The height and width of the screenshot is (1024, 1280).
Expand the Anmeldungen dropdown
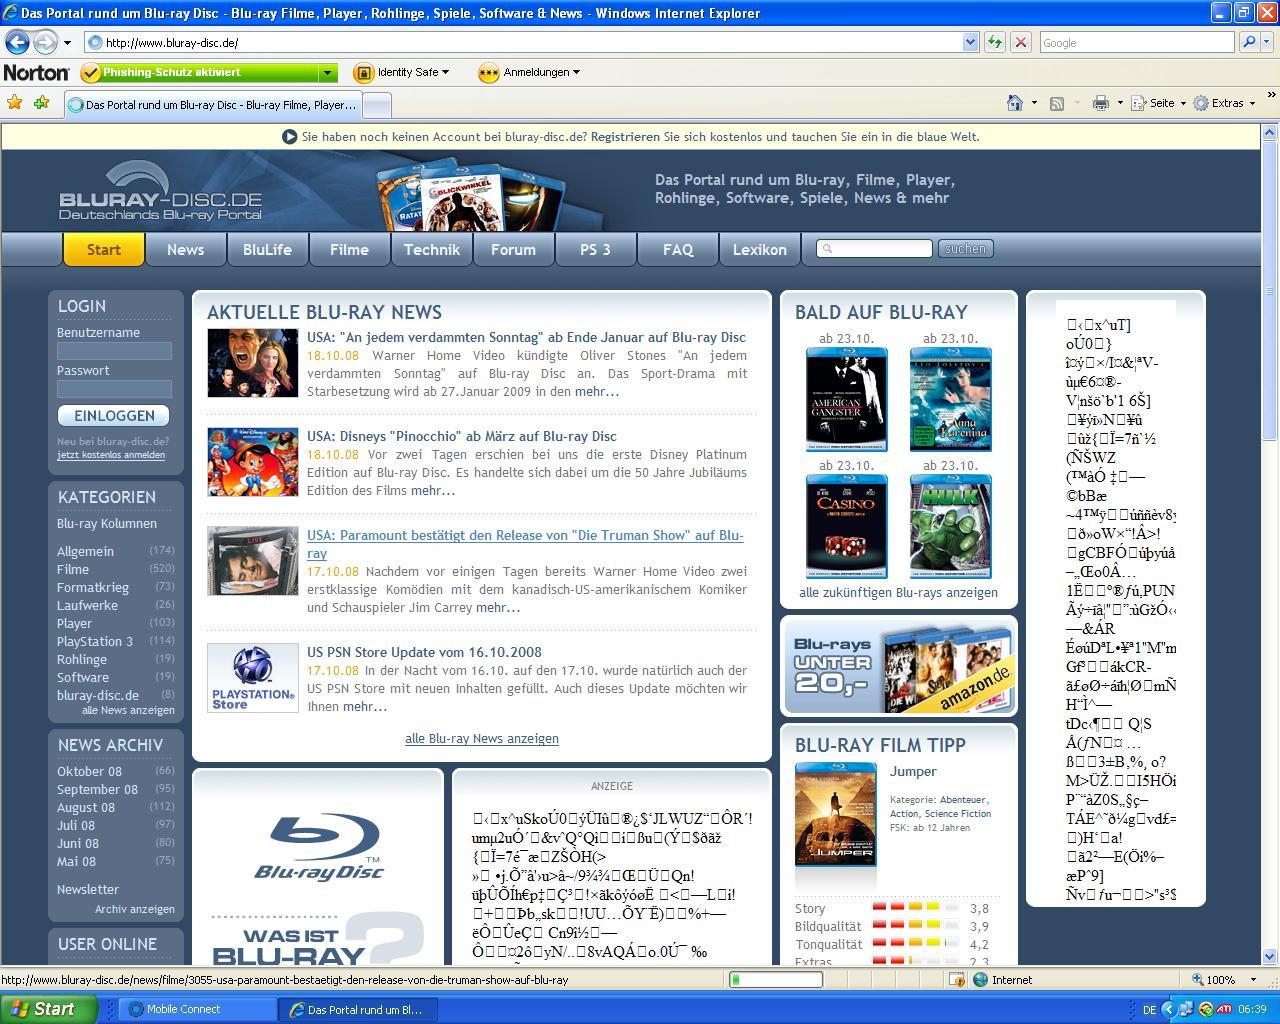point(576,72)
